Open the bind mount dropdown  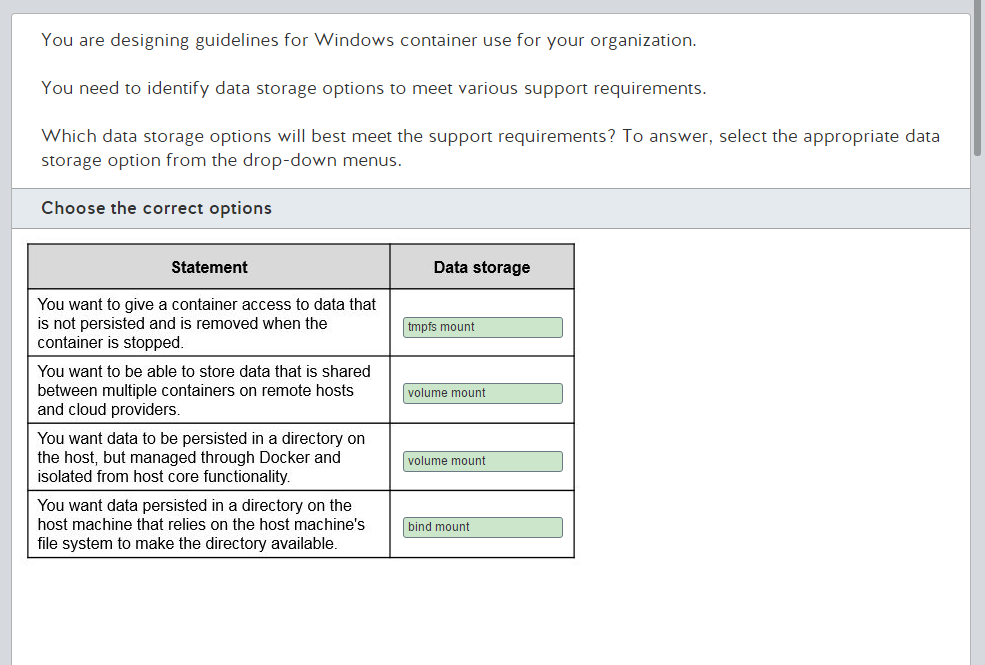482,527
